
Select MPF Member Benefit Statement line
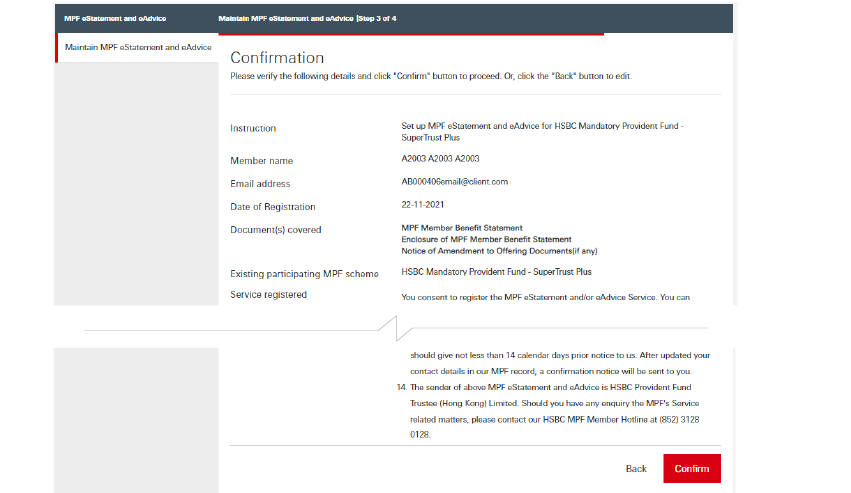[x=462, y=228]
